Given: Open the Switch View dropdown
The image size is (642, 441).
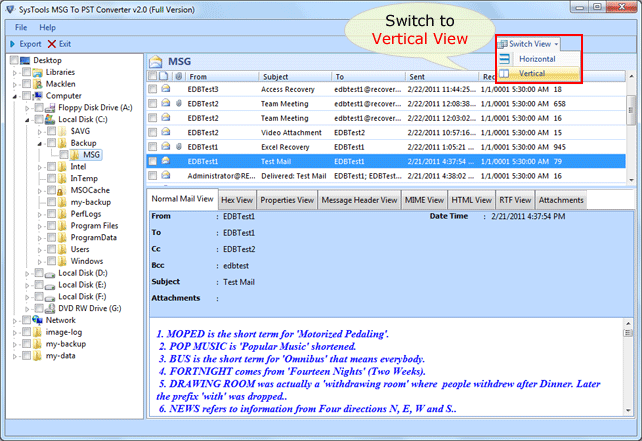Looking at the screenshot, I should coord(528,44).
